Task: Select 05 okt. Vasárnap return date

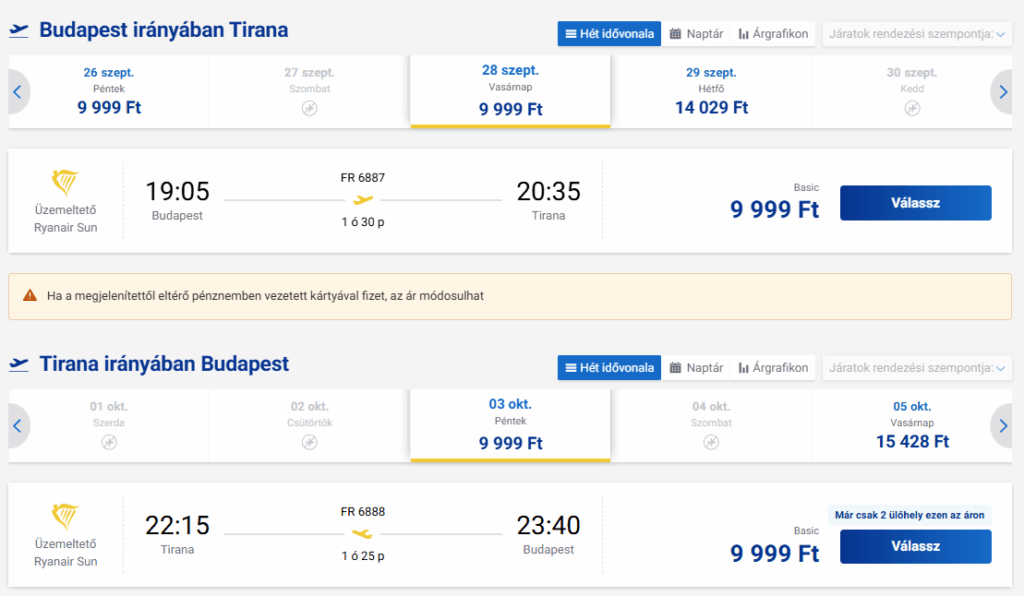Action: (x=912, y=426)
